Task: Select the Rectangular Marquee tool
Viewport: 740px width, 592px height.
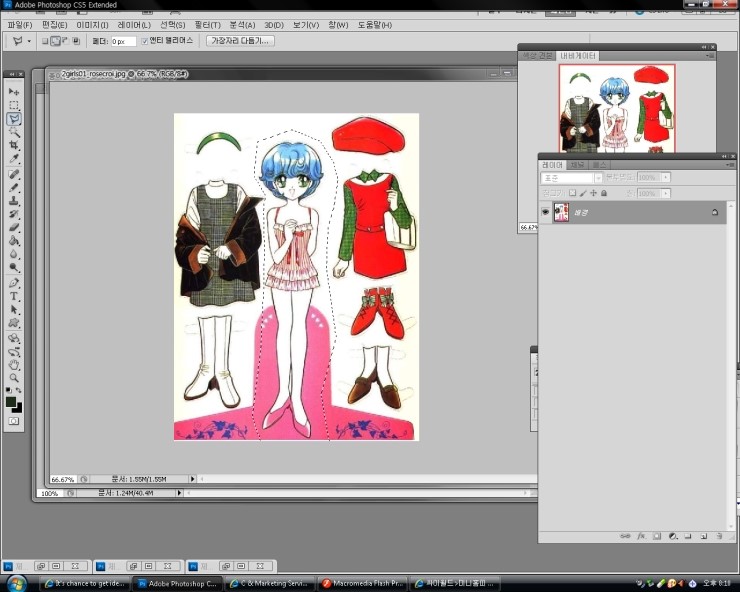Action: tap(14, 105)
